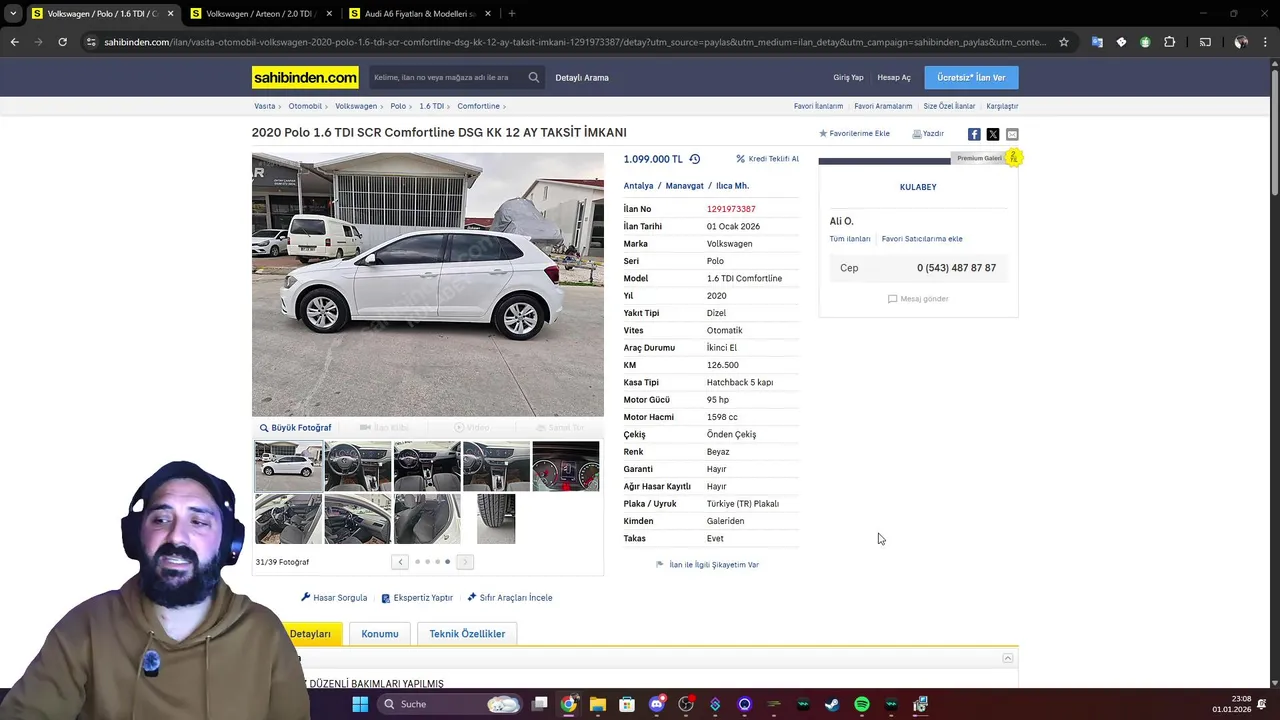Select the instrument cluster thumbnail
Image resolution: width=1280 pixels, height=720 pixels.
566,466
